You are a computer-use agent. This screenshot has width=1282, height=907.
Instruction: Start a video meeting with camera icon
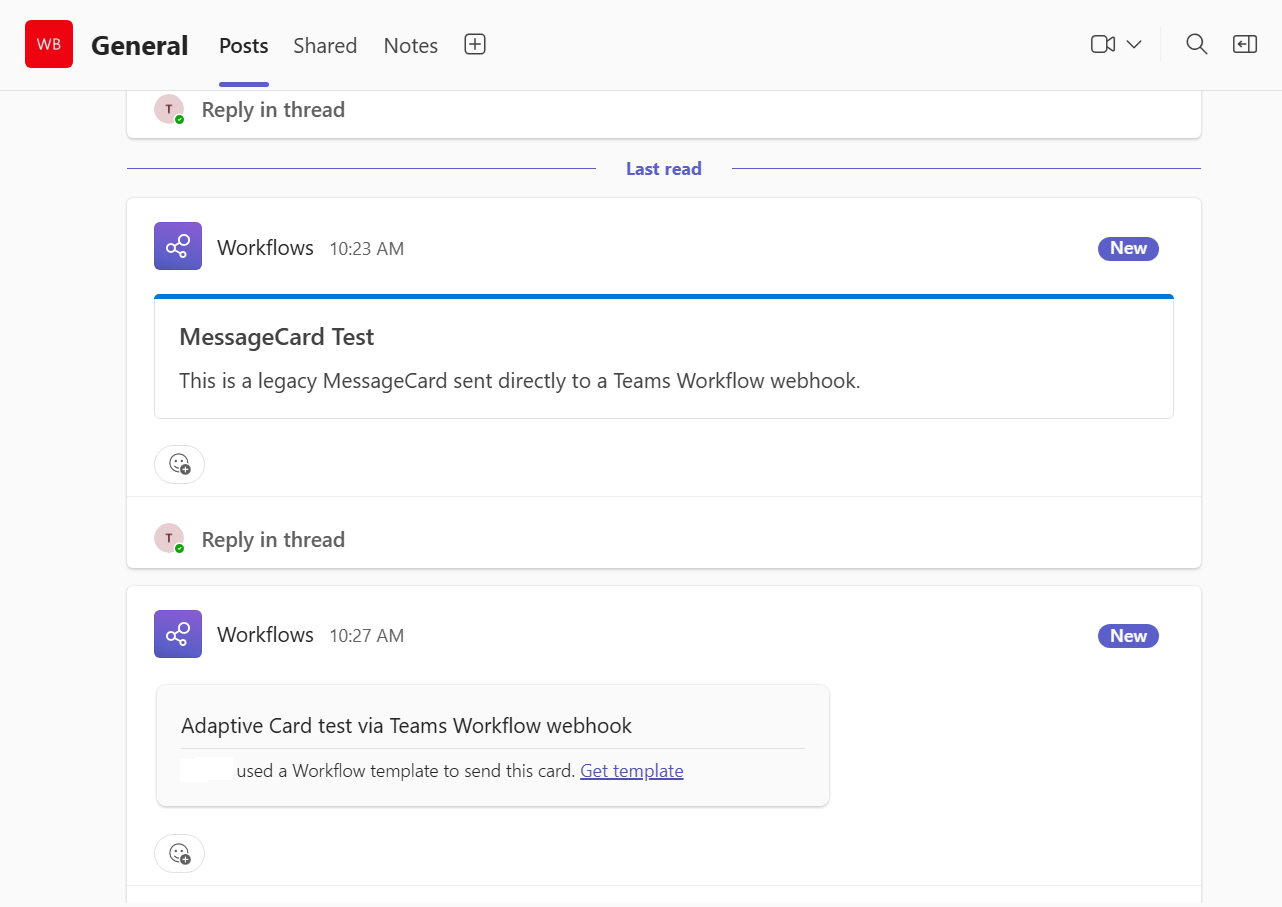1103,44
